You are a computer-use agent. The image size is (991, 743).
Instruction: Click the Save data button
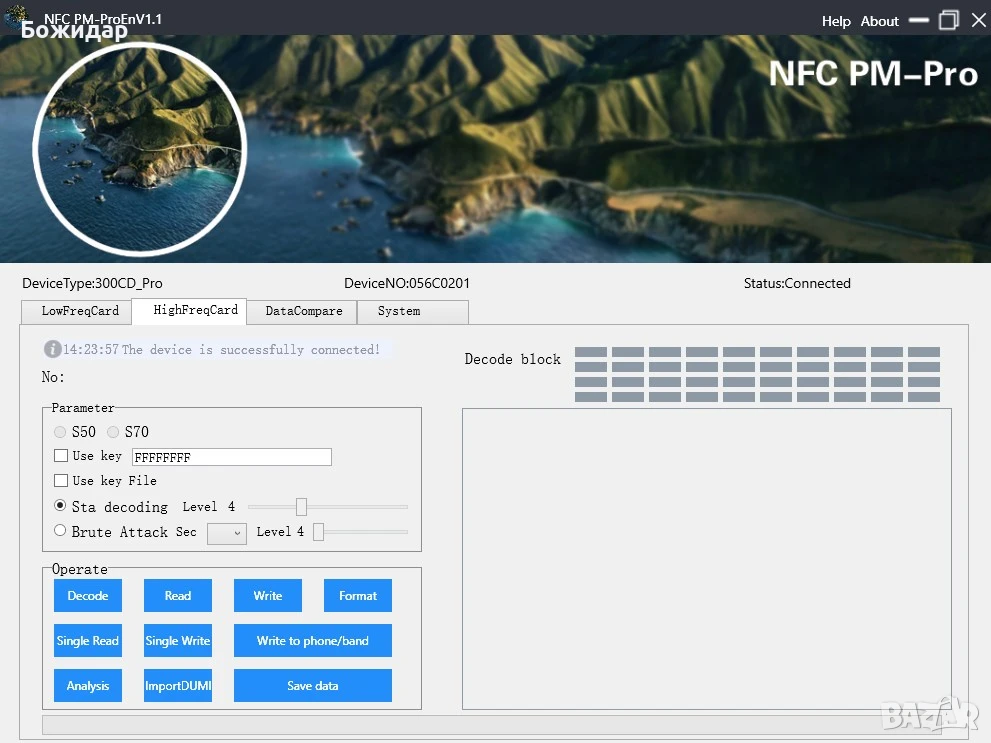click(313, 686)
